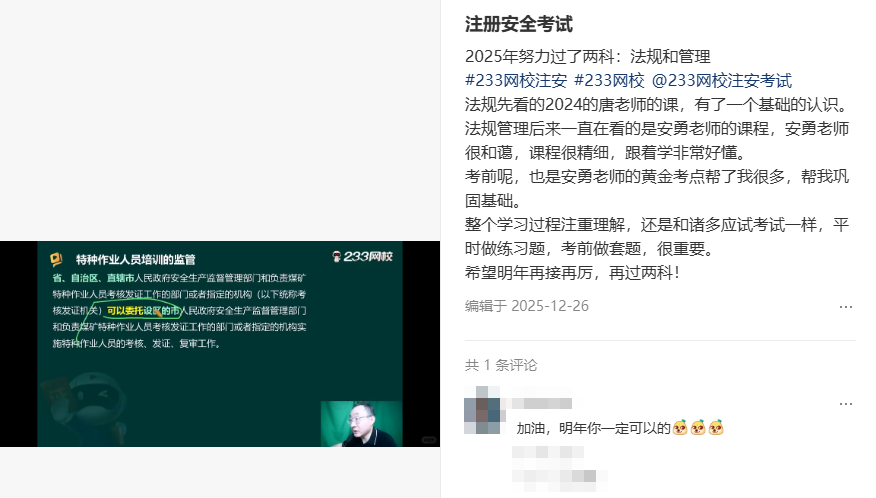Click the last laughing emoji in the comment
This screenshot has height=498, width=876.
click(x=716, y=428)
